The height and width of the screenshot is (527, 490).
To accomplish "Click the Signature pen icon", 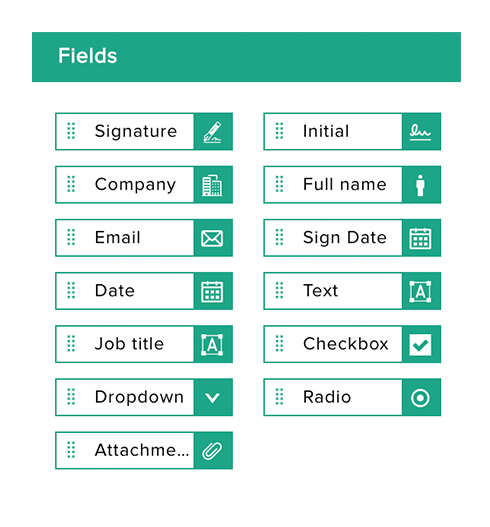I will tap(212, 132).
